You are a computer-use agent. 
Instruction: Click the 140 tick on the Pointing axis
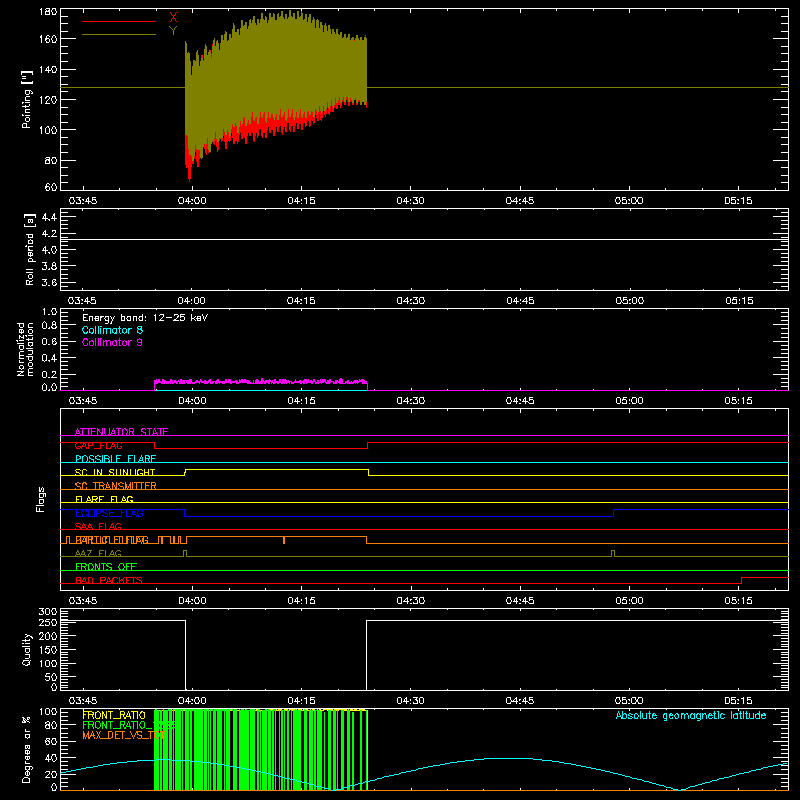48,69
